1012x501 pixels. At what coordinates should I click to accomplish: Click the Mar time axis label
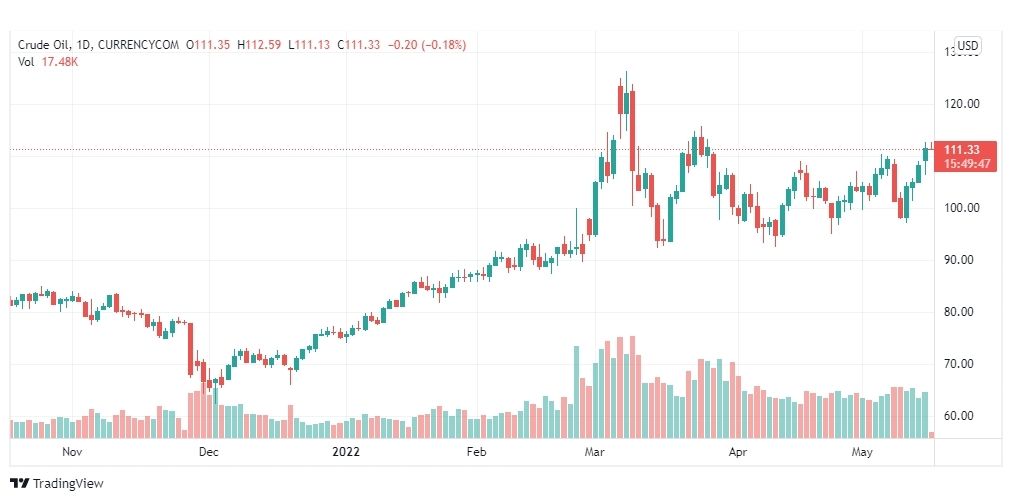pos(592,452)
